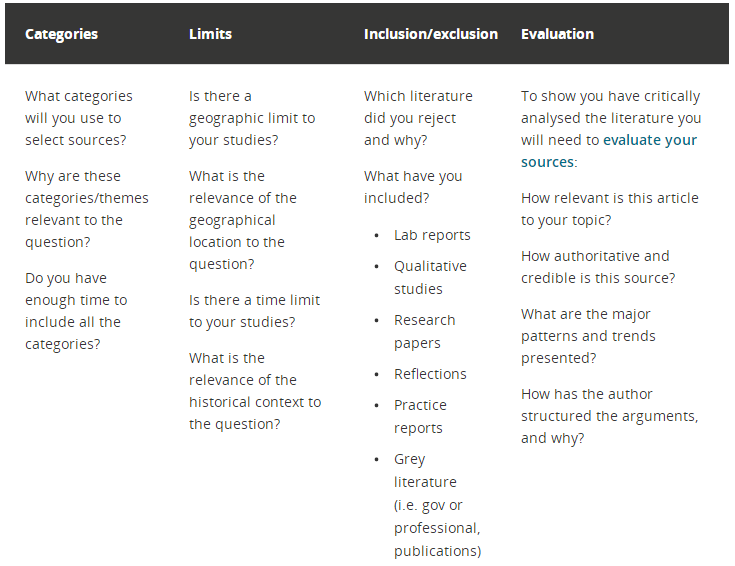The width and height of the screenshot is (735, 566).
Task: Click 'How has the author structured' paragraph
Action: [x=610, y=416]
